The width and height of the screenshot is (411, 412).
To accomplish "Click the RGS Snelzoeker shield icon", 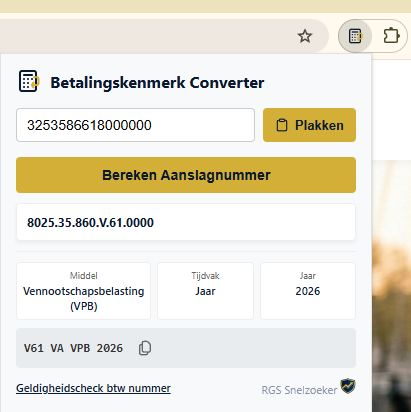I will (348, 386).
